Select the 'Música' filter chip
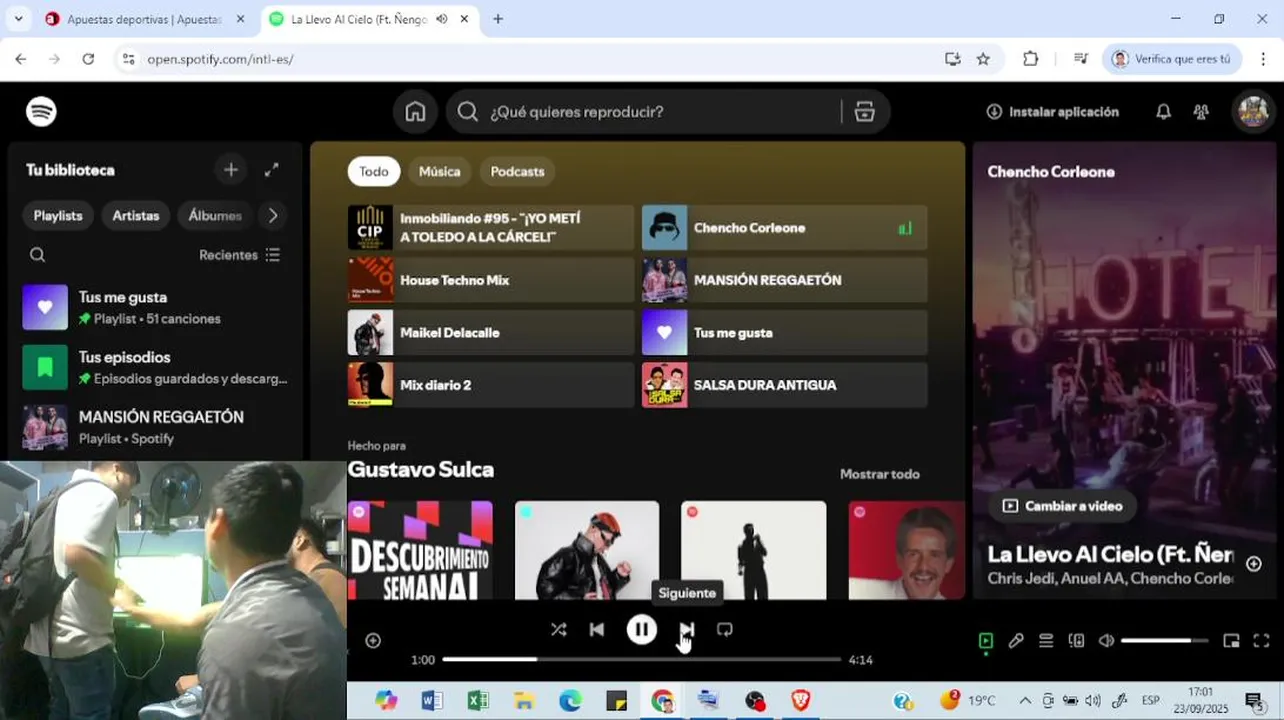Image resolution: width=1284 pixels, height=720 pixels. [440, 171]
